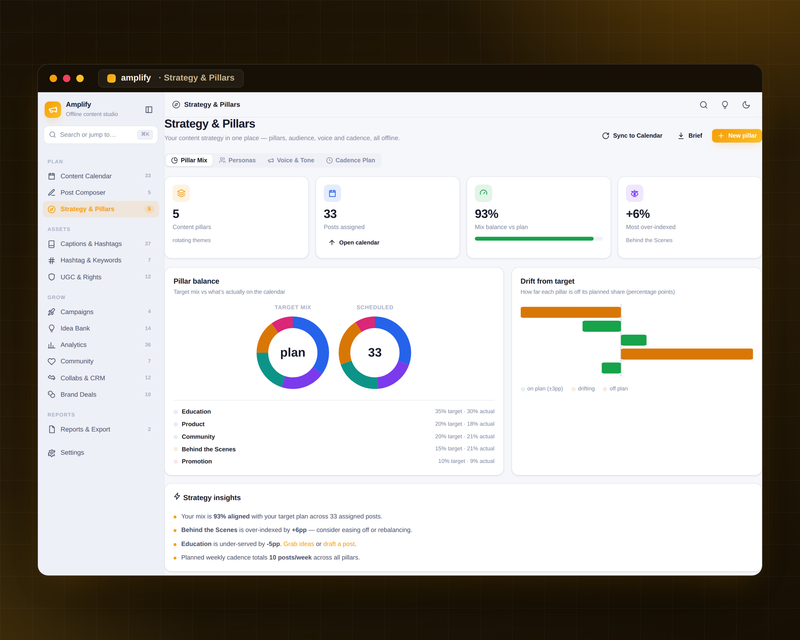The width and height of the screenshot is (800, 640).
Task: Click the on plan legend entry
Action: point(542,389)
